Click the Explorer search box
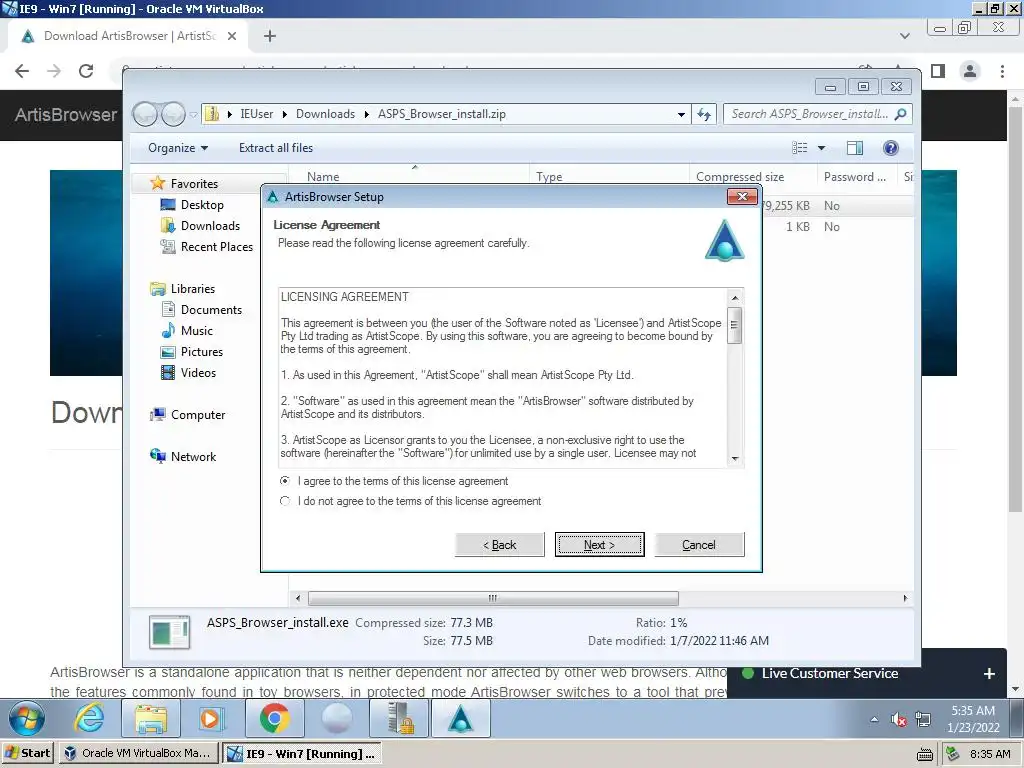This screenshot has height=768, width=1024. 810,114
